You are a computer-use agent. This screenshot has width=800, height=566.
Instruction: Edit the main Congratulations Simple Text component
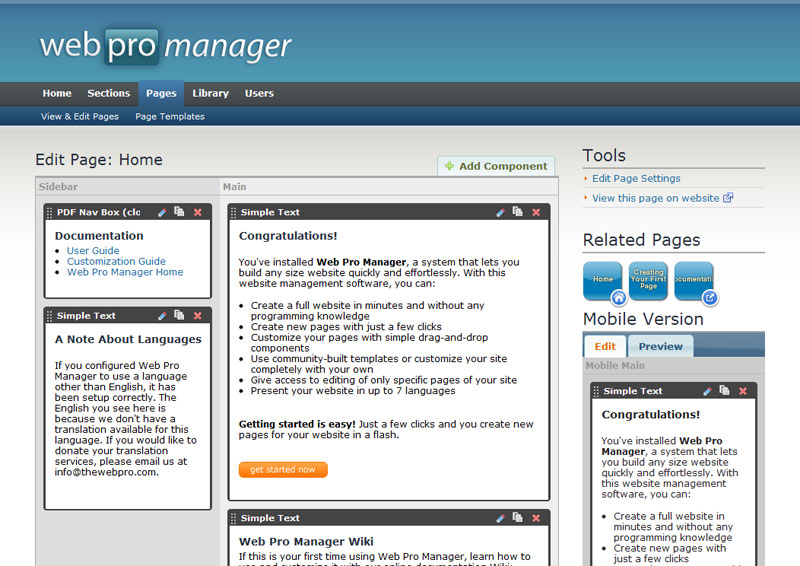click(x=501, y=212)
